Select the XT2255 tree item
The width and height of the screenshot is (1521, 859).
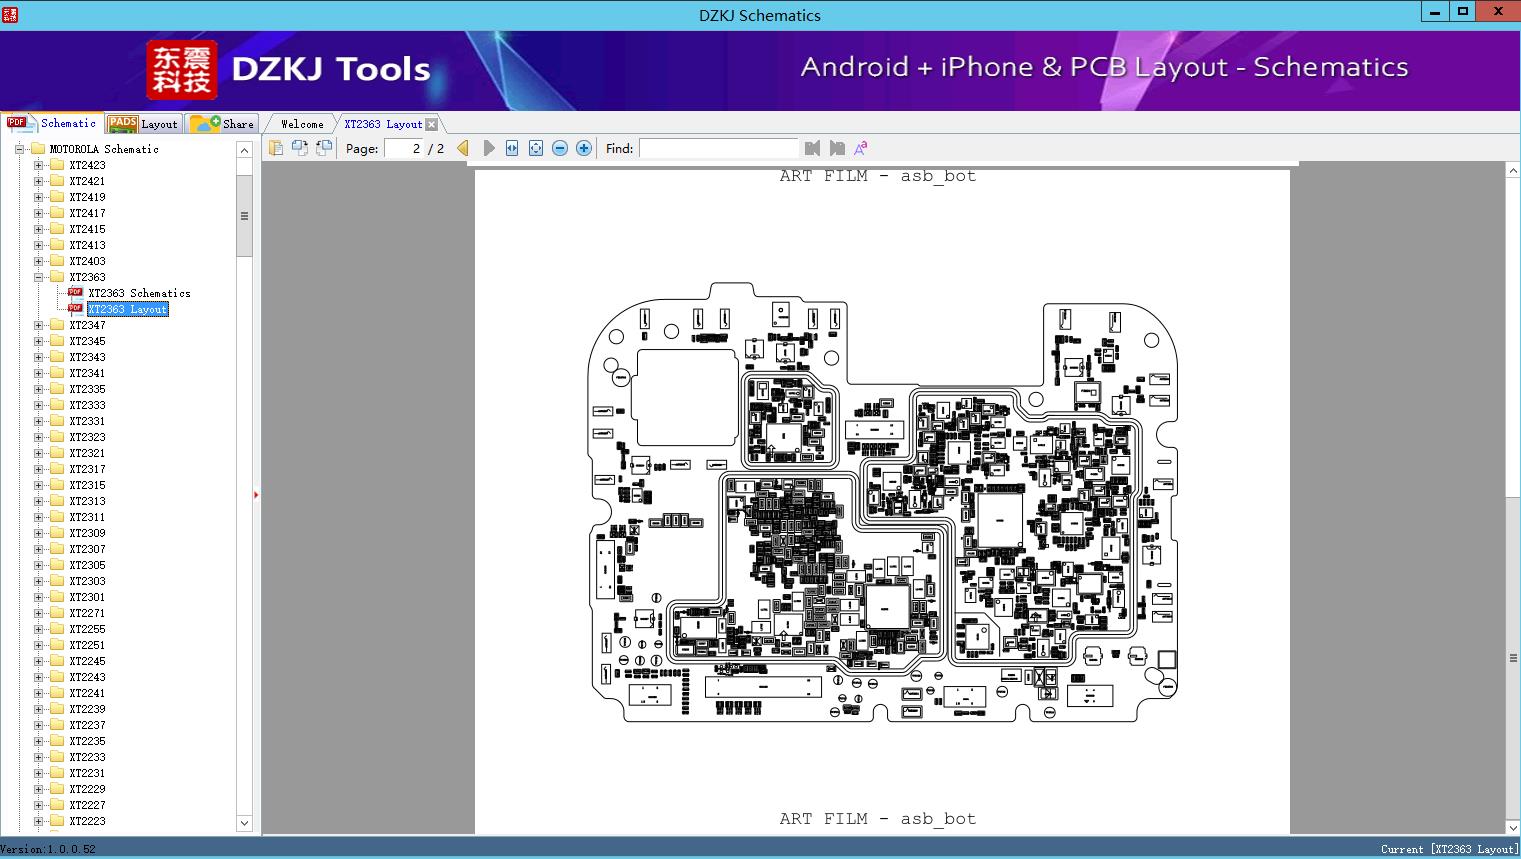87,629
